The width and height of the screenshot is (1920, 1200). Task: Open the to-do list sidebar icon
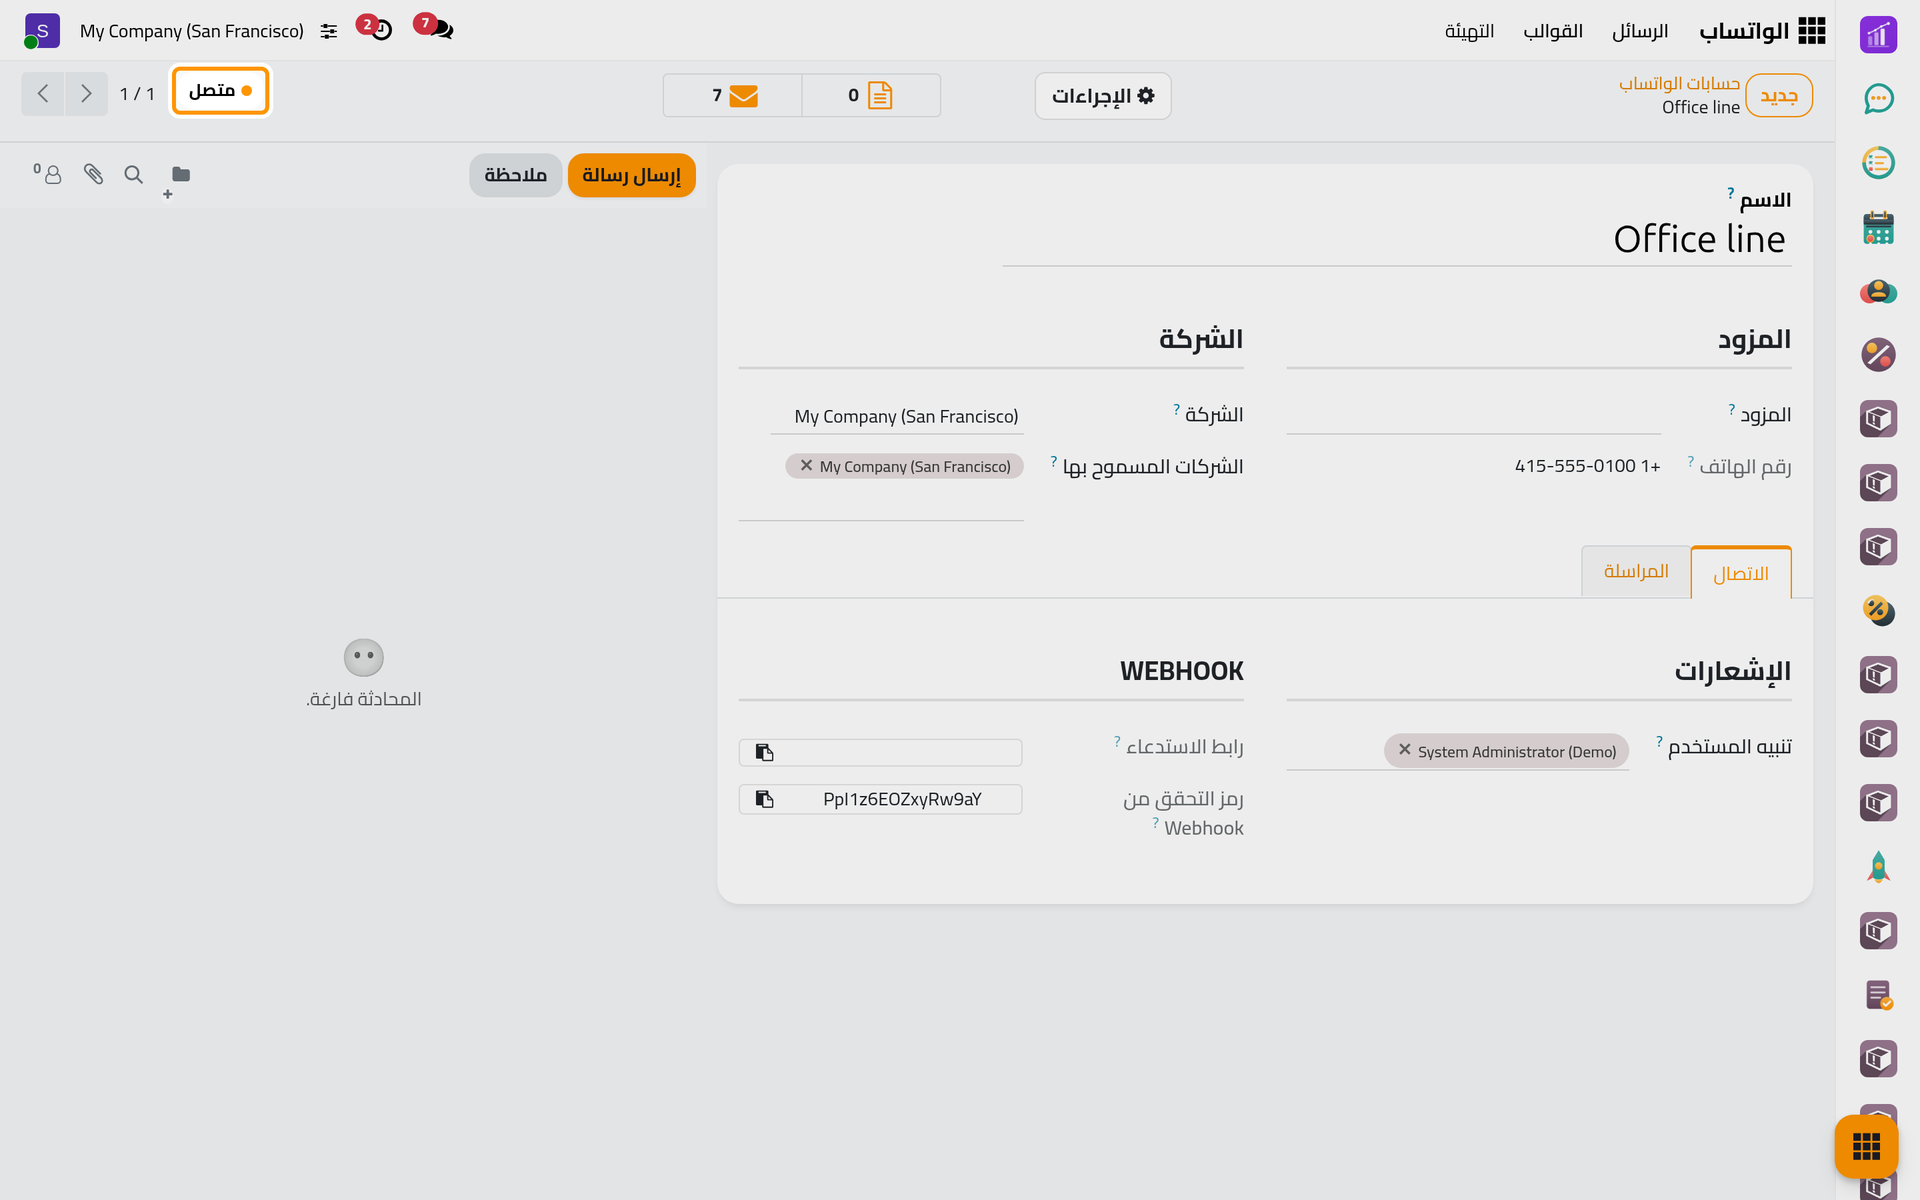point(1878,162)
